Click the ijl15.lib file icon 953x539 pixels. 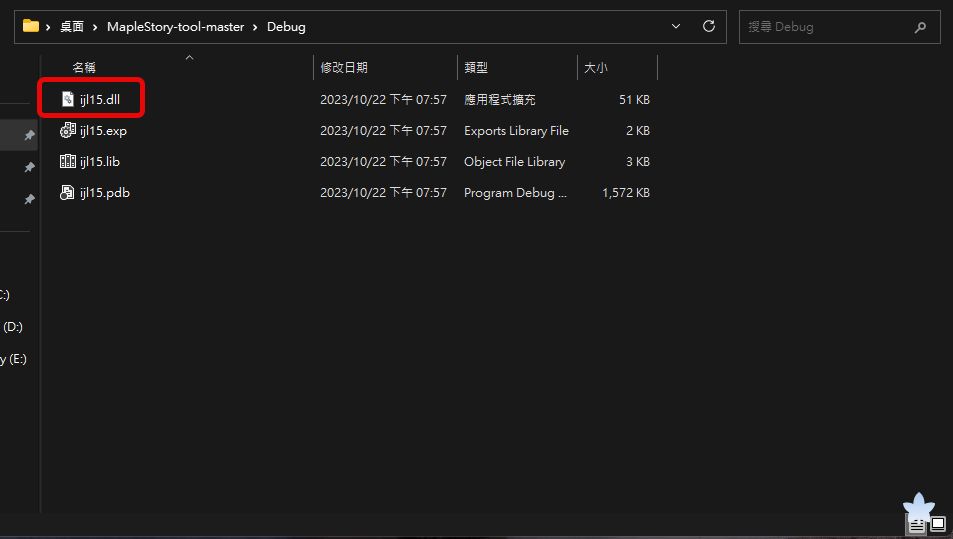click(x=68, y=161)
